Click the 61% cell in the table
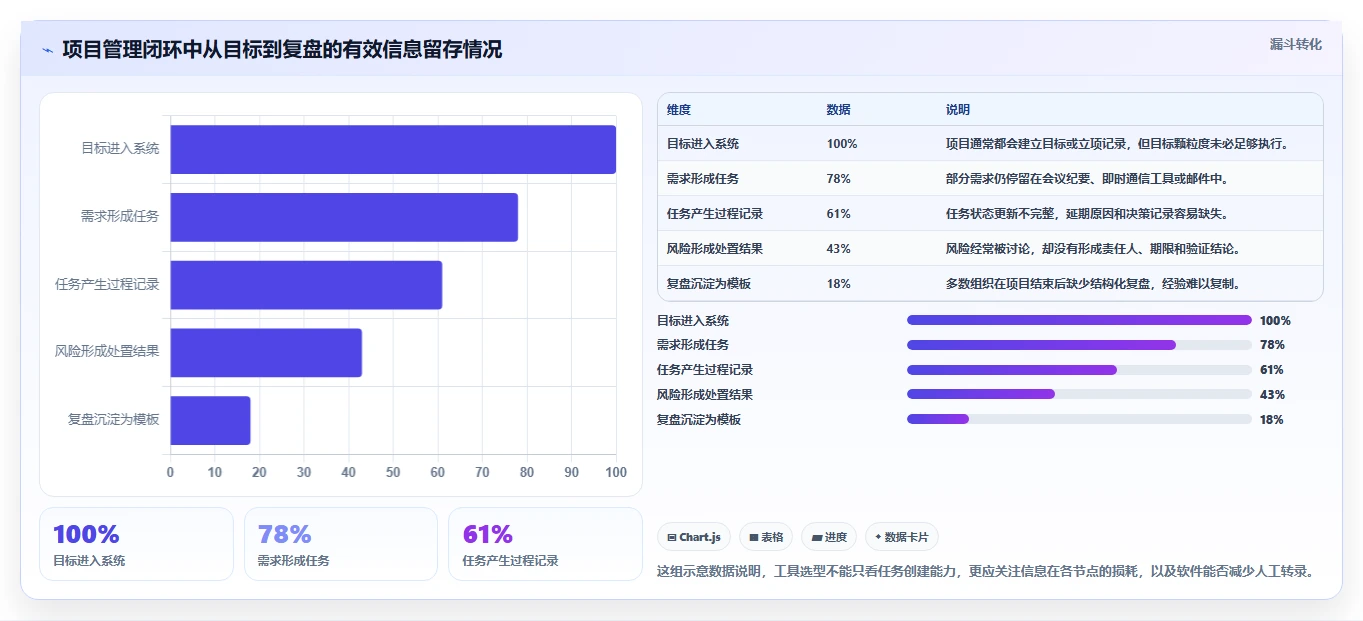1363x621 pixels. [x=839, y=214]
